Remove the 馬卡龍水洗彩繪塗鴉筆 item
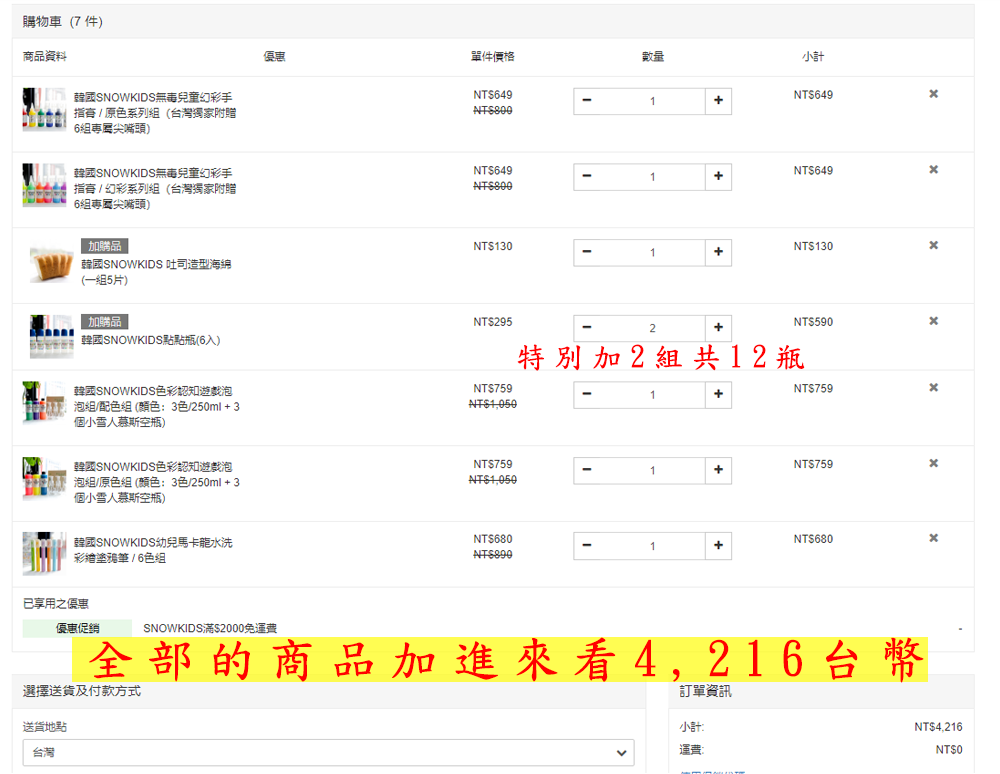 [933, 539]
